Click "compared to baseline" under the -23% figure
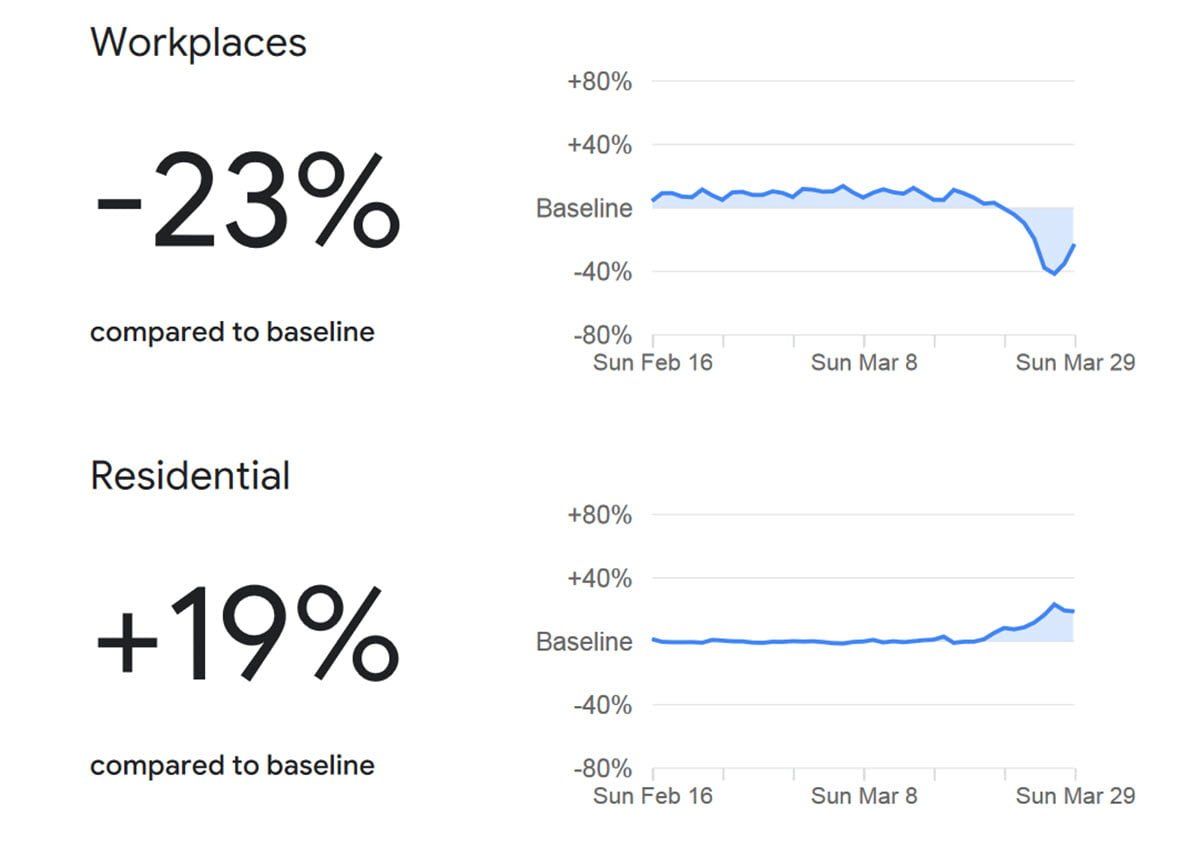1200x845 pixels. pos(232,332)
